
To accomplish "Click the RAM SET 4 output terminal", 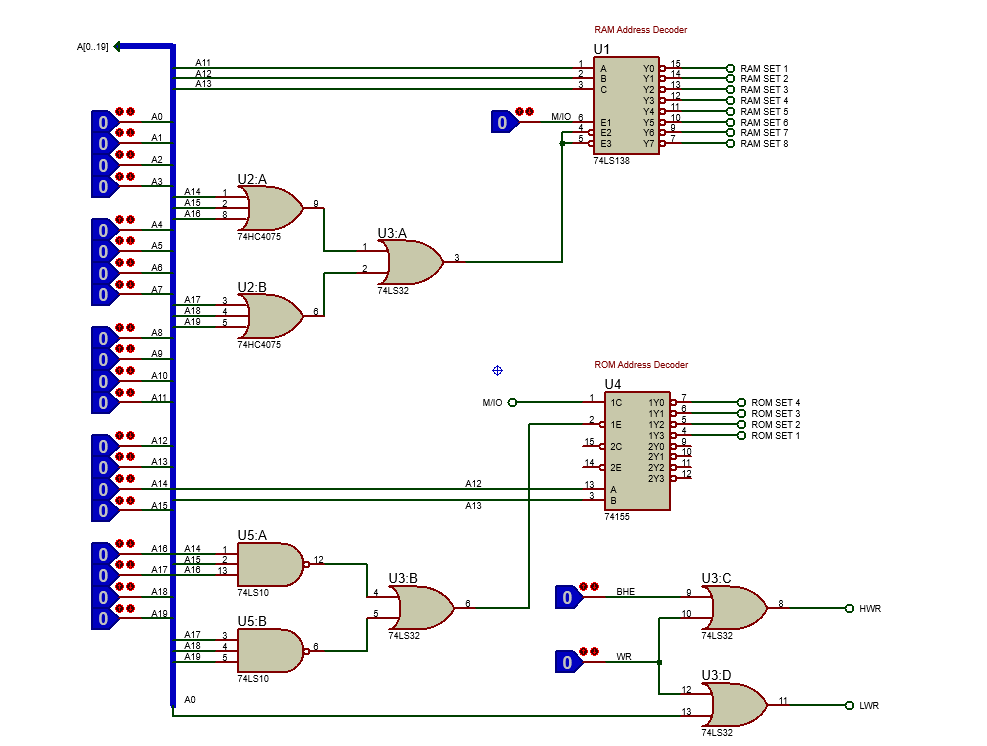I will click(x=730, y=100).
